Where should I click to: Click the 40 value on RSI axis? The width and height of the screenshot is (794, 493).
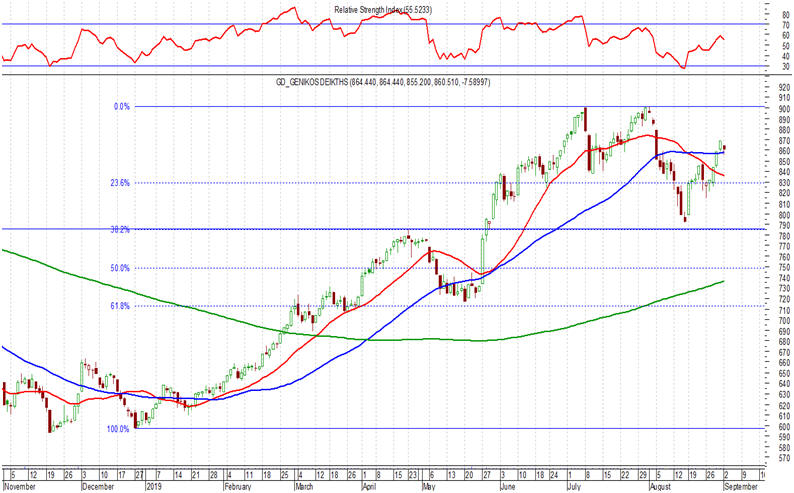tap(786, 56)
